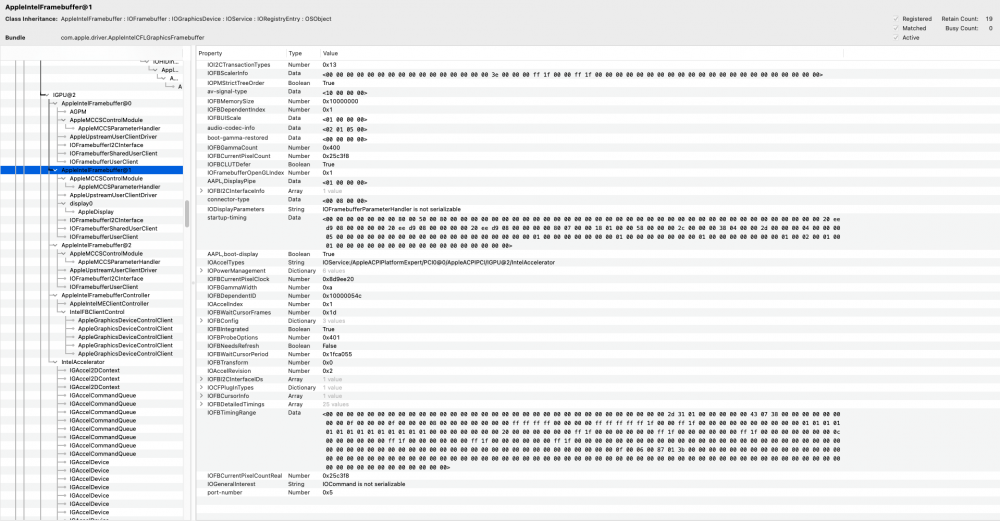
Task: Expand the IOCFPlugInTypes dictionary property
Action: (x=202, y=387)
